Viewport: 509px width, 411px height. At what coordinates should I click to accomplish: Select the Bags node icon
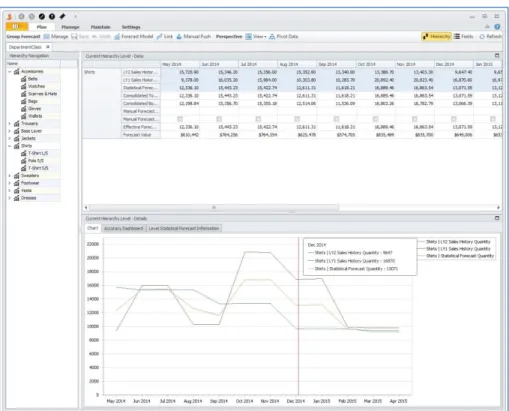(24, 101)
